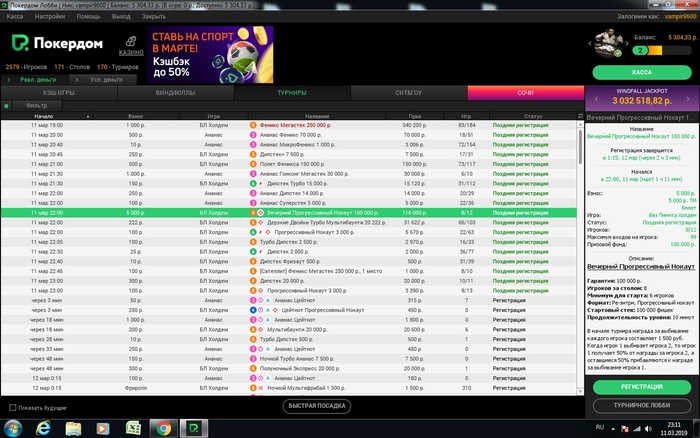Viewport: 700px width, 438px height.
Task: Go to next Windfall Jackpot slide
Action: [688, 99]
